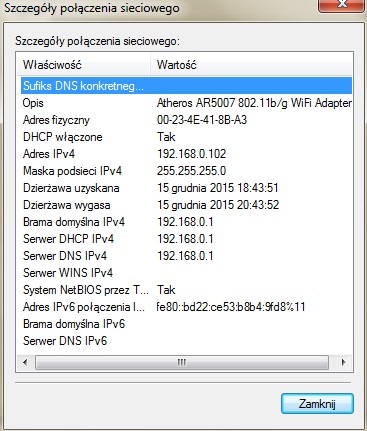Click the value 15 grudnia 2015 20:43:52
Viewport: 367px width, 431px height.
coord(218,205)
